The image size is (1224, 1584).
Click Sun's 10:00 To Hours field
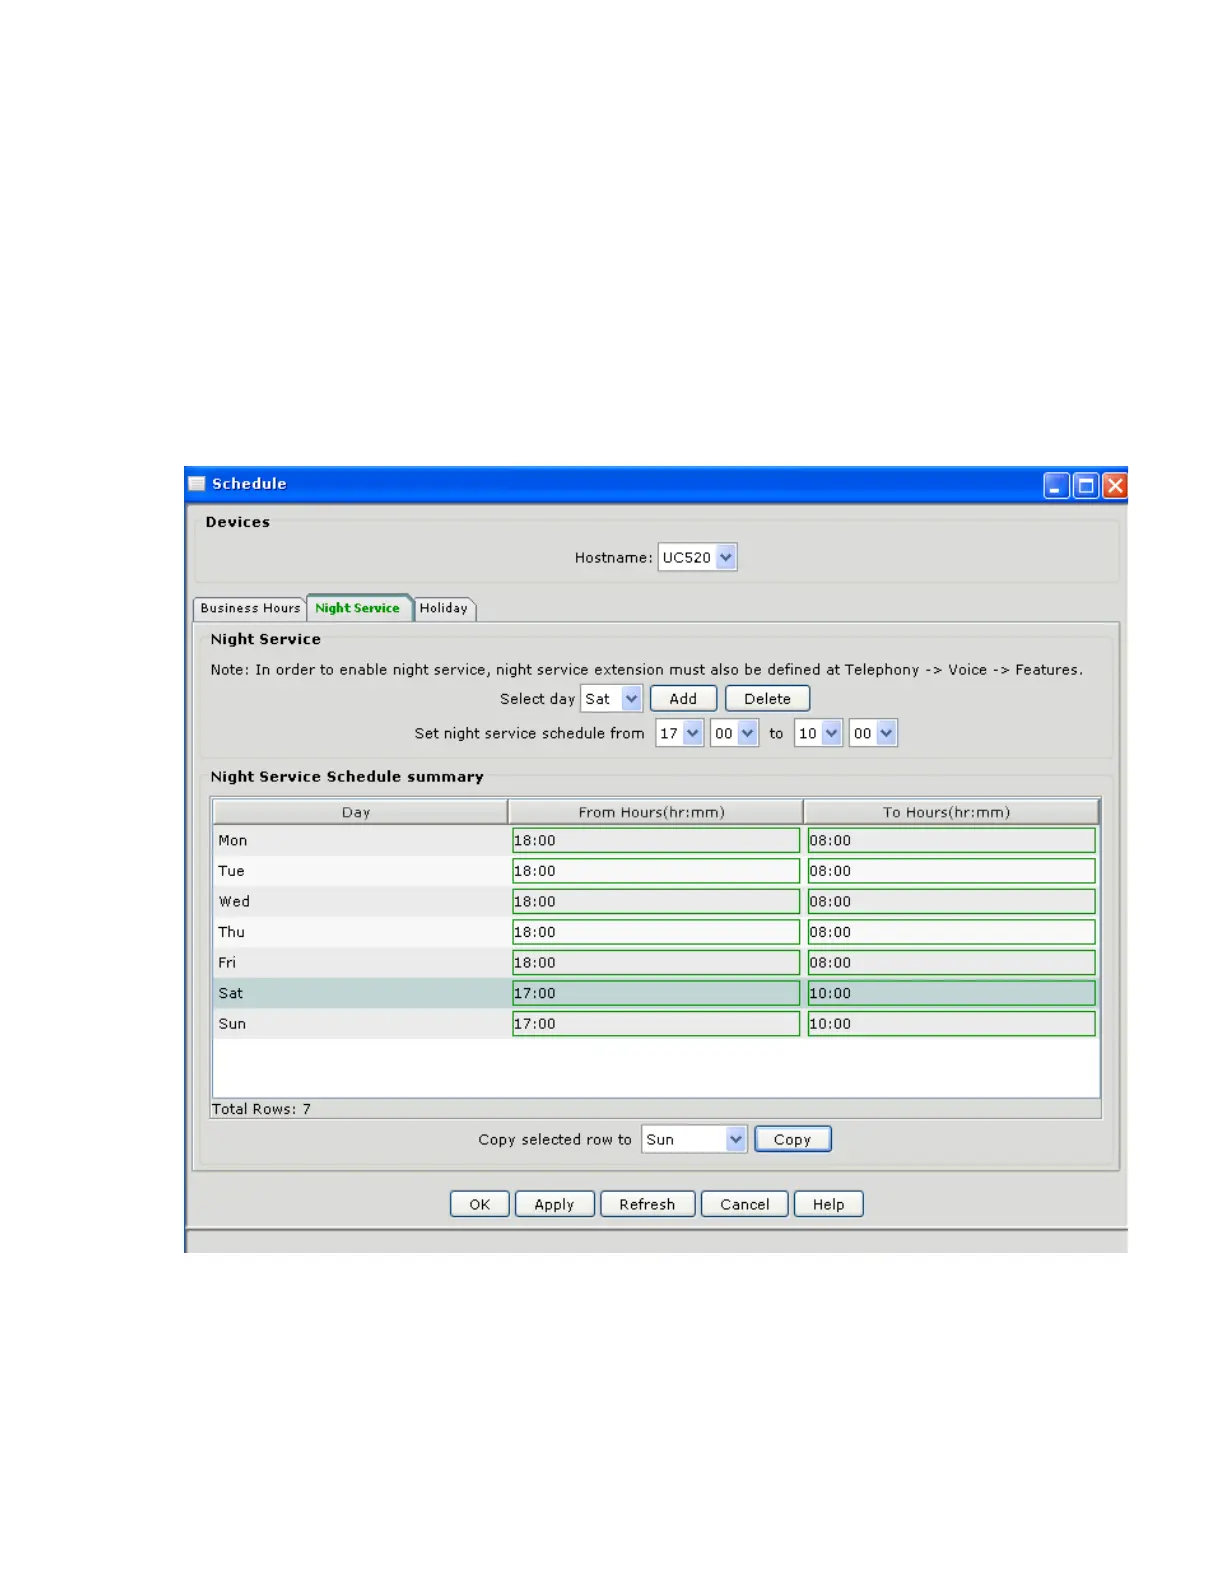[952, 1023]
